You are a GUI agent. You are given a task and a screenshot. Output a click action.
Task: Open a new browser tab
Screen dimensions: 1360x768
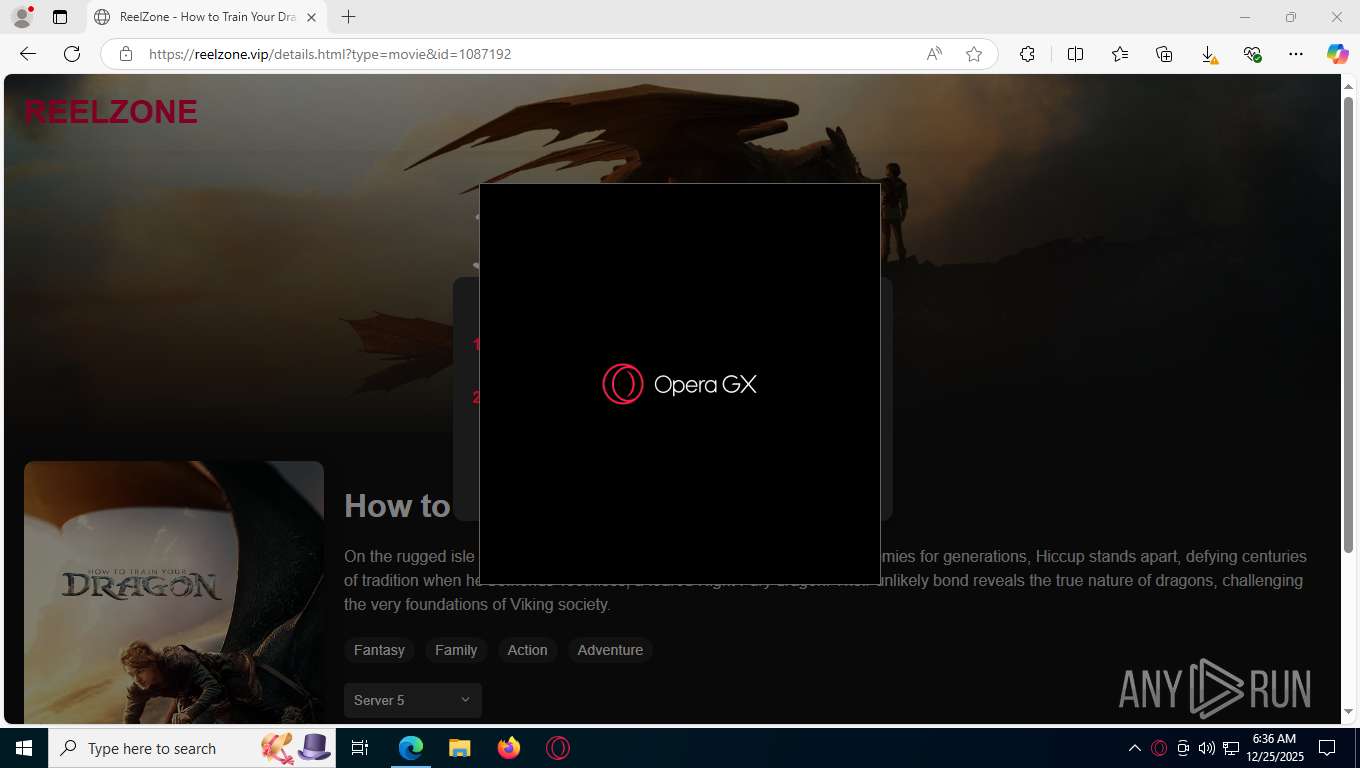(348, 17)
